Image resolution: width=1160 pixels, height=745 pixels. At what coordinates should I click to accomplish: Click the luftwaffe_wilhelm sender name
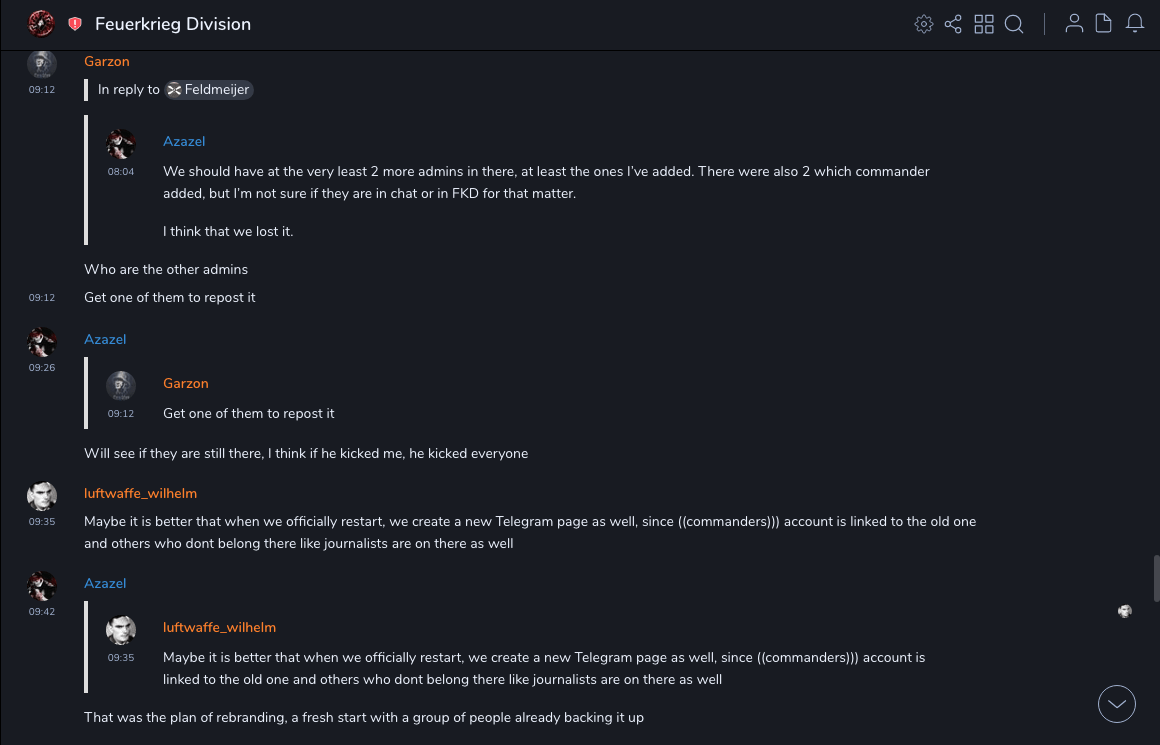click(x=140, y=494)
